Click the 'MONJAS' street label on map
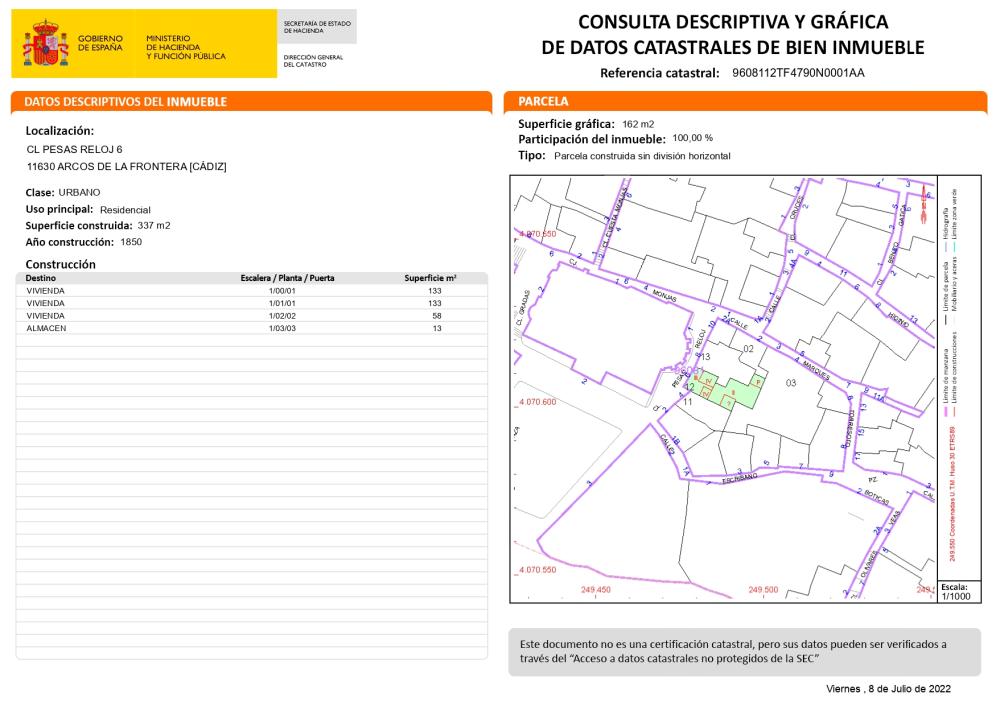Viewport: 1000px width, 706px height. pyautogui.click(x=665, y=295)
